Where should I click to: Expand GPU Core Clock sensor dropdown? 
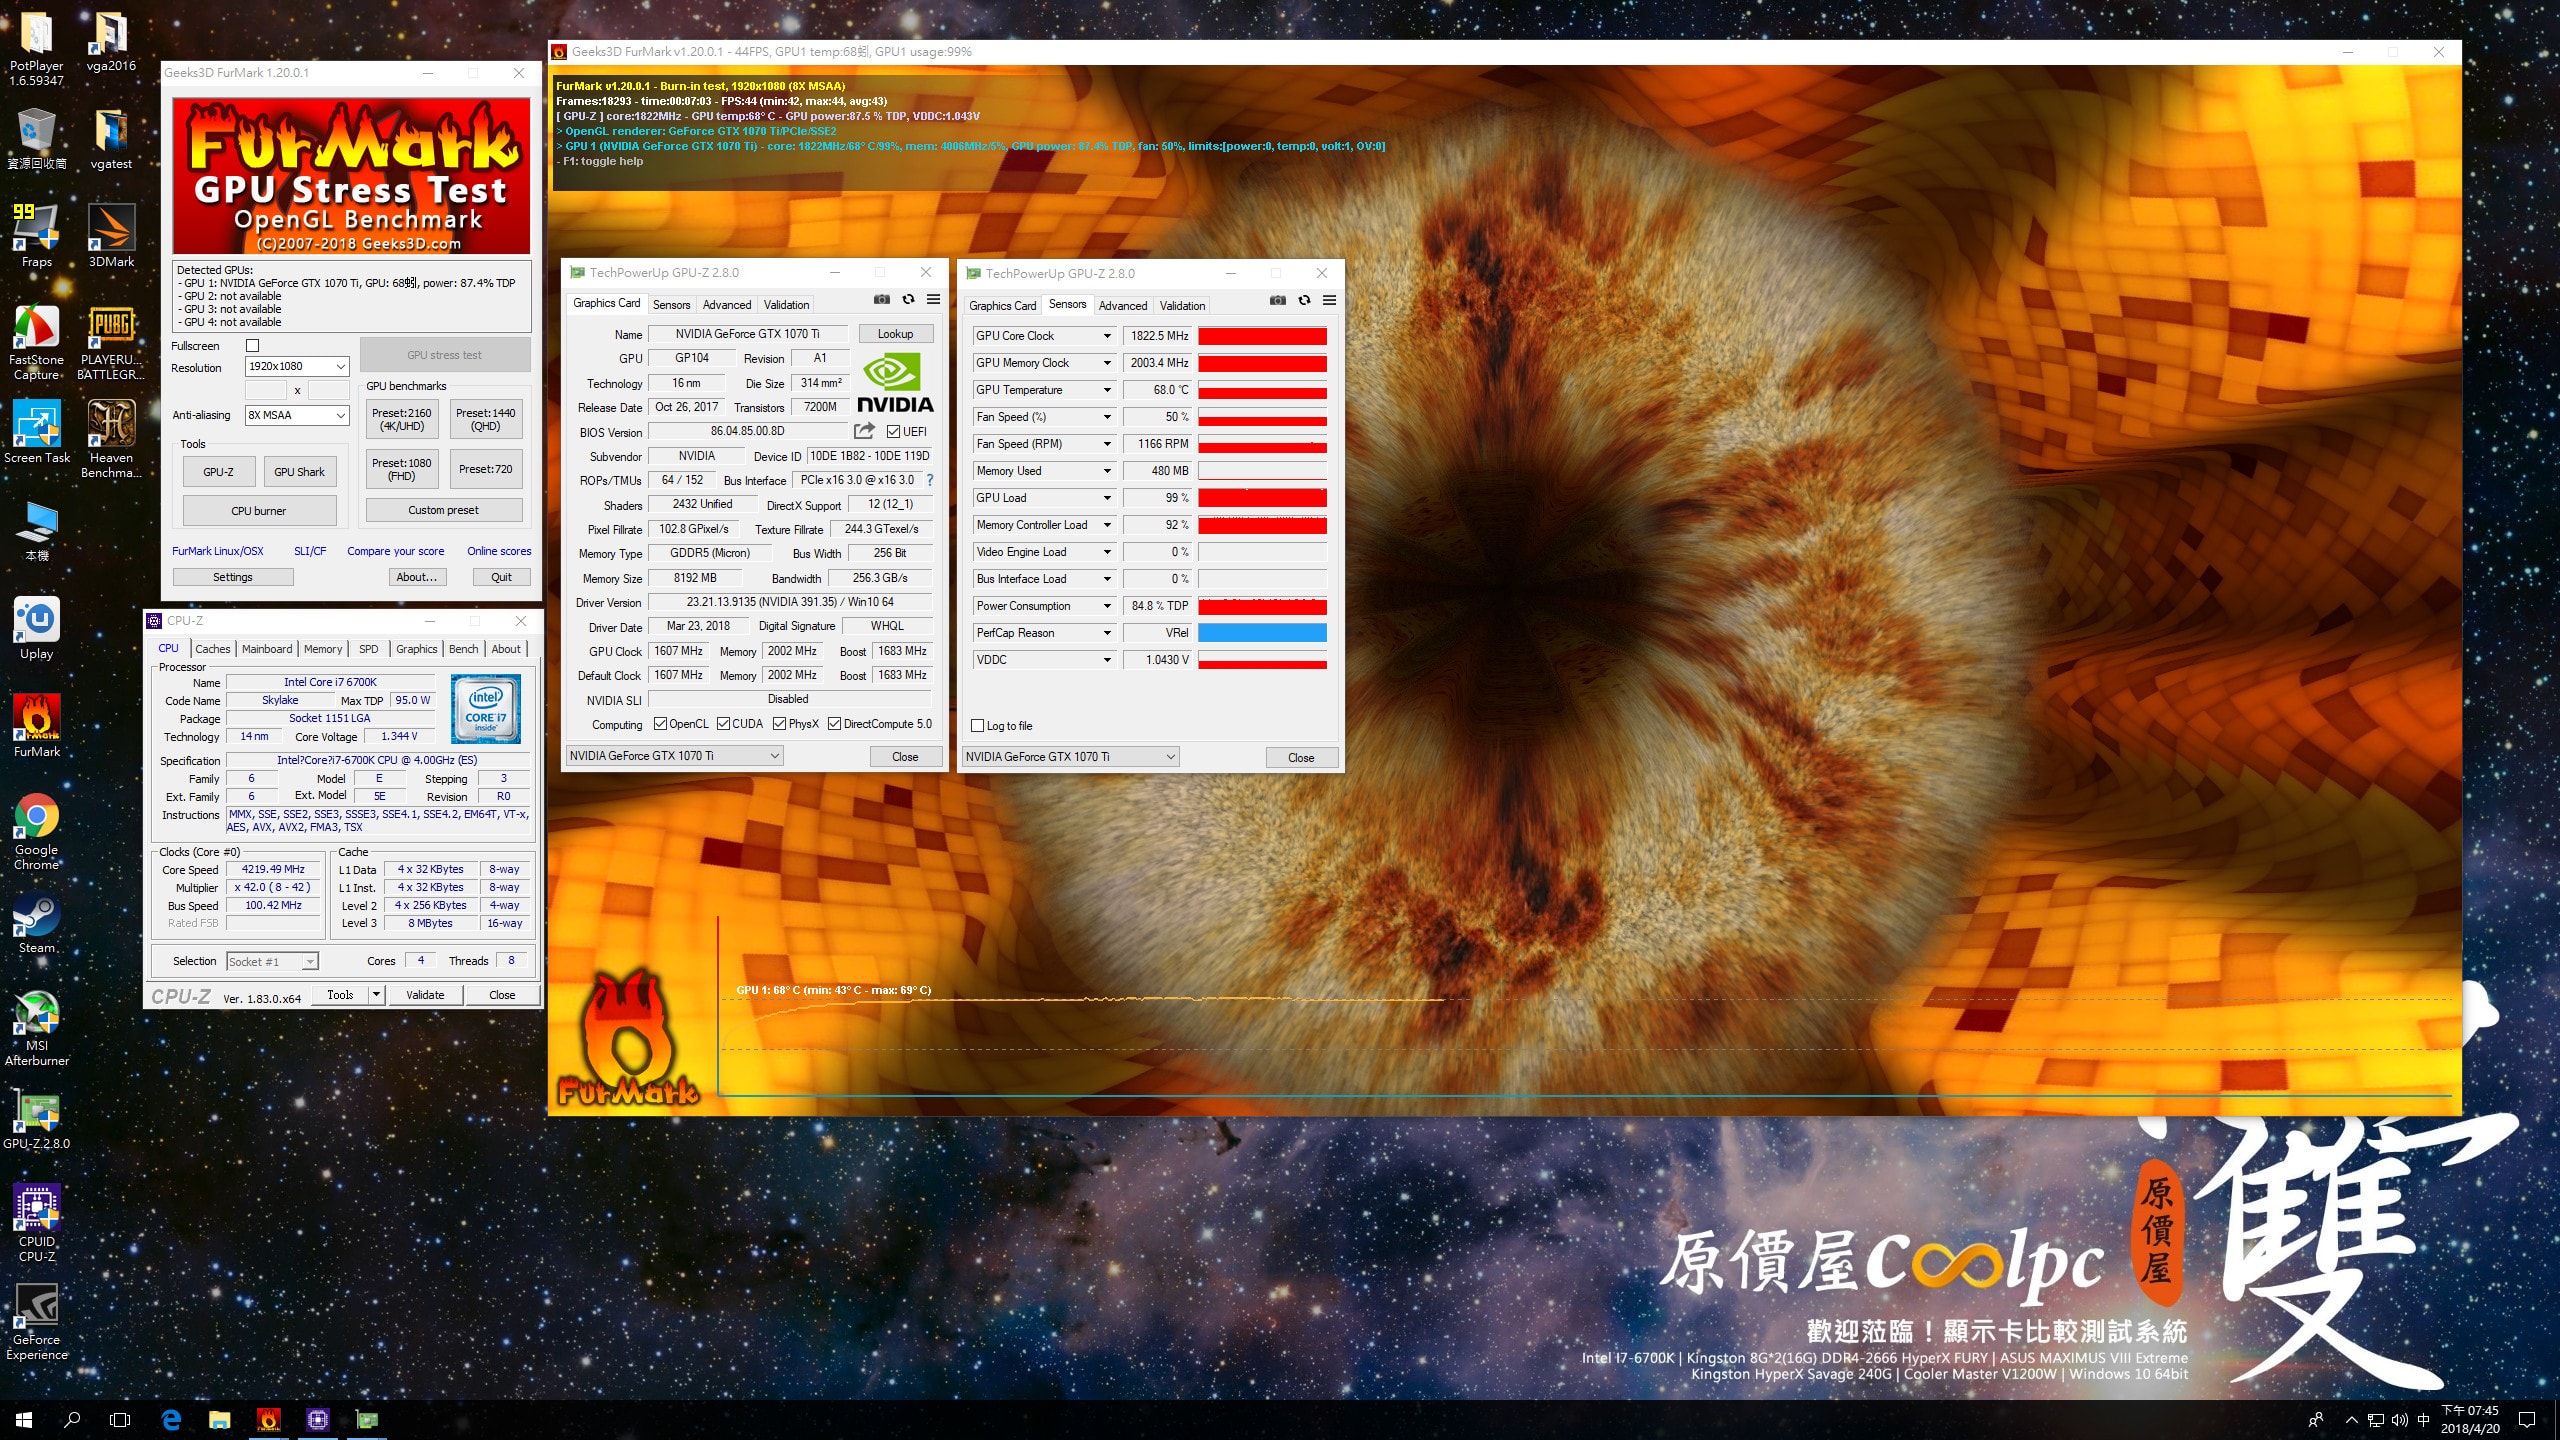(1107, 336)
